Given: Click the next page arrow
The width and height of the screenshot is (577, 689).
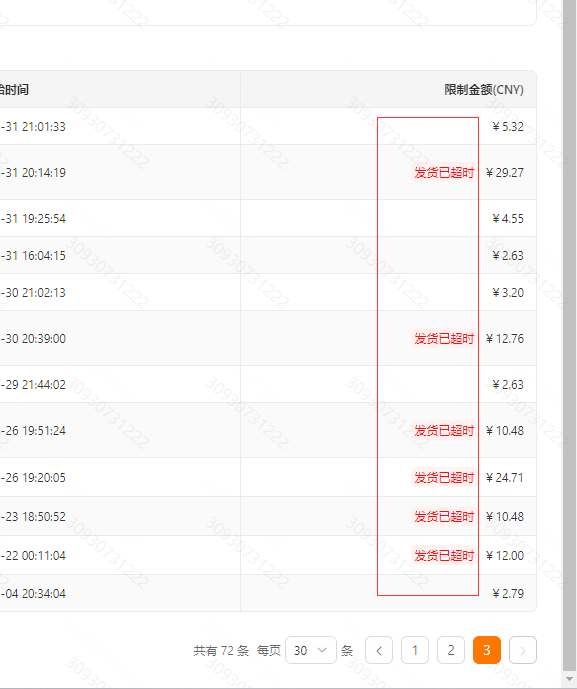Looking at the screenshot, I should 523,650.
